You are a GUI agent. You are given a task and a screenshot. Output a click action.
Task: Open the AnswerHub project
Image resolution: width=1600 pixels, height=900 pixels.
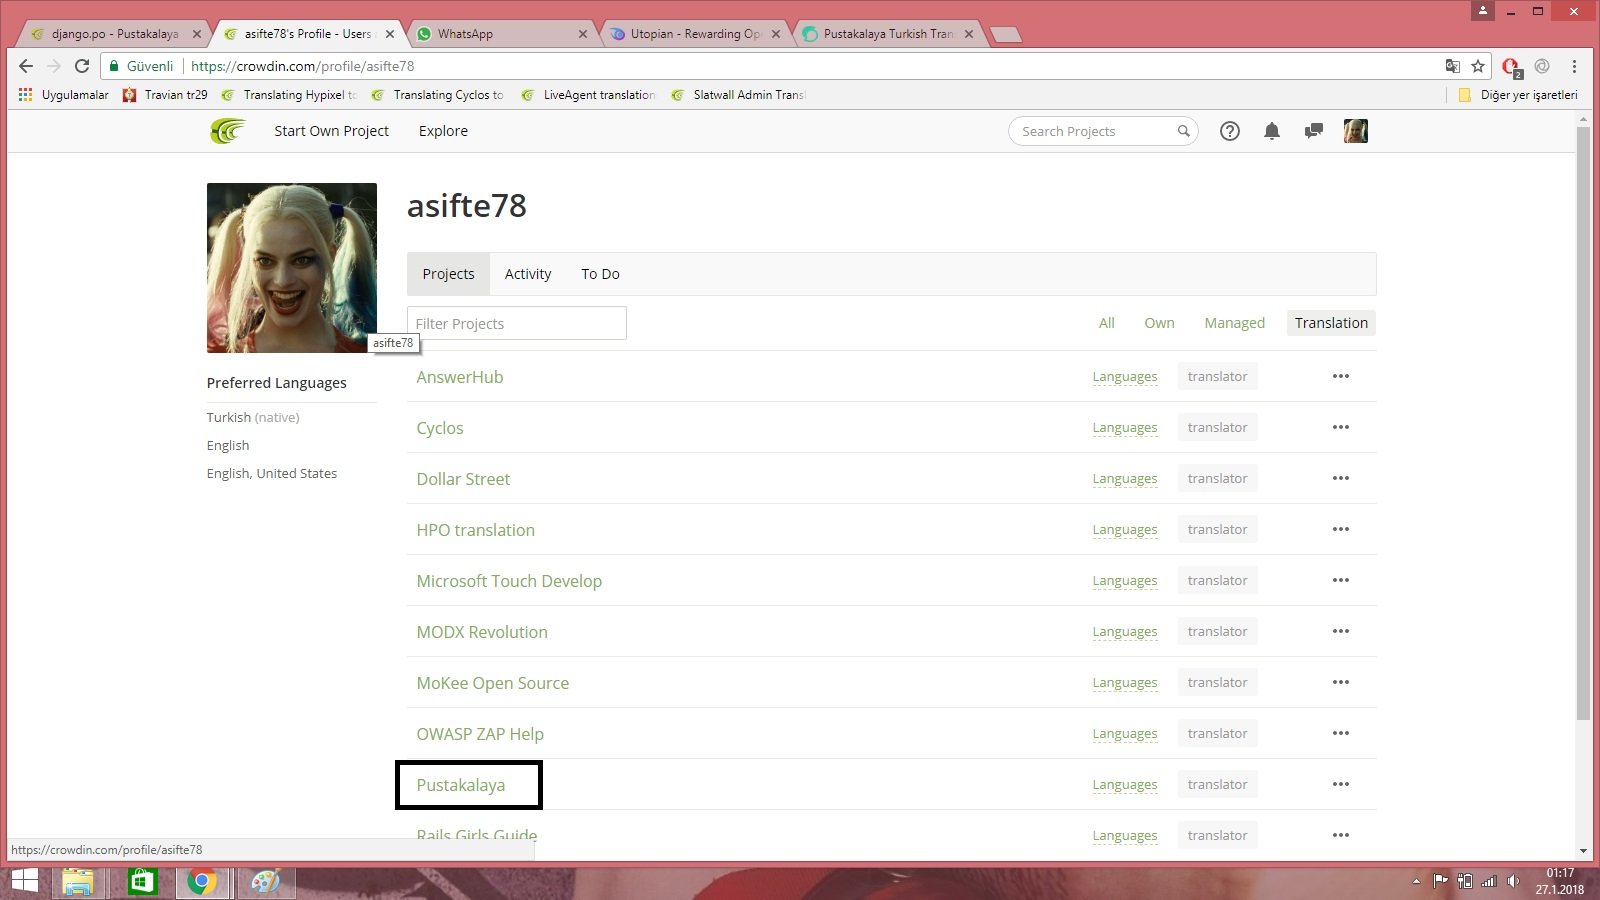460,377
